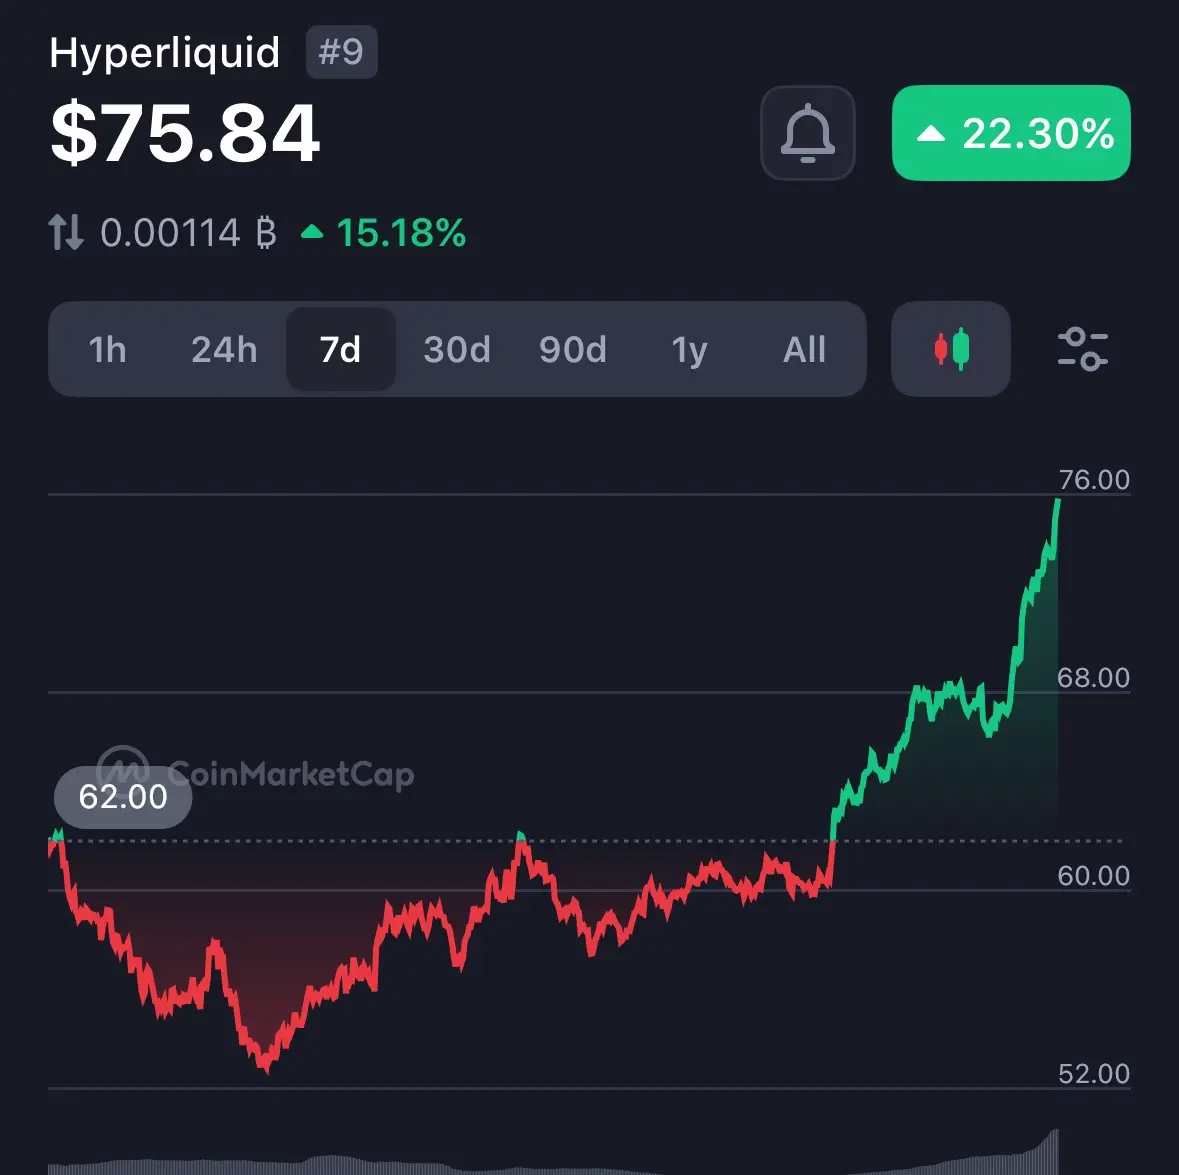The image size is (1179, 1175).
Task: Tap the green up-triangle beside 15.18%
Action: pos(312,232)
